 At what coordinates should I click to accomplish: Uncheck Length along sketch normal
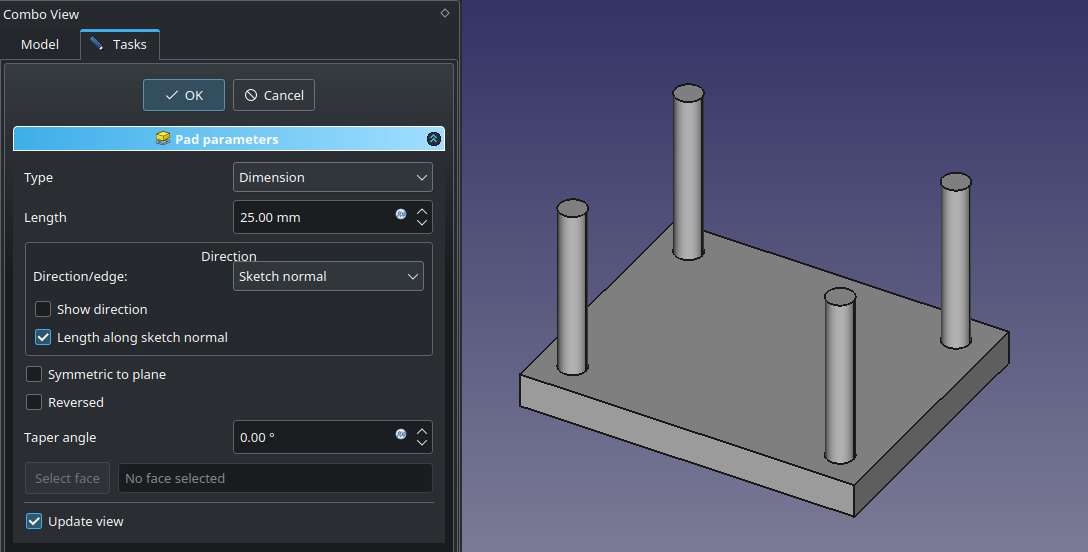click(x=43, y=337)
